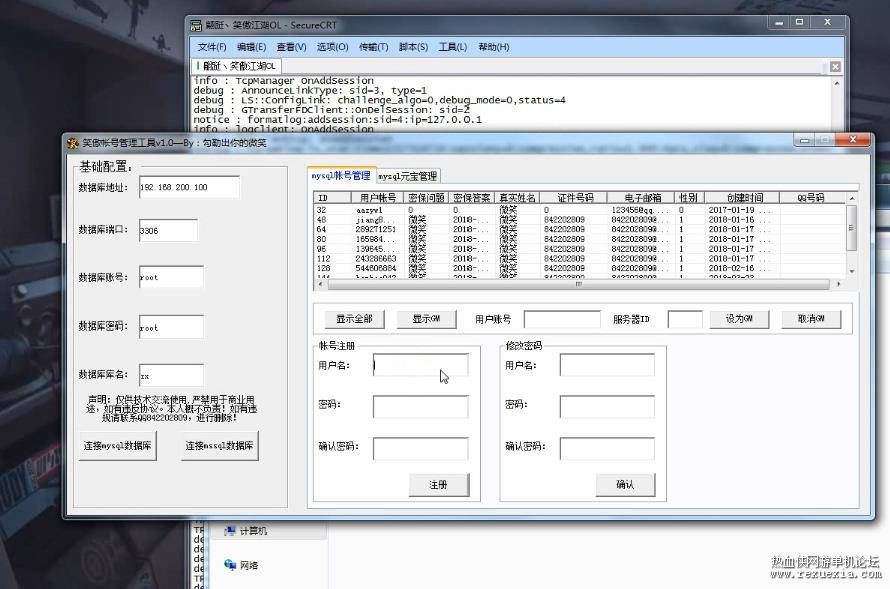
Task: Open the 计算机 icon in background window
Action: pyautogui.click(x=245, y=531)
